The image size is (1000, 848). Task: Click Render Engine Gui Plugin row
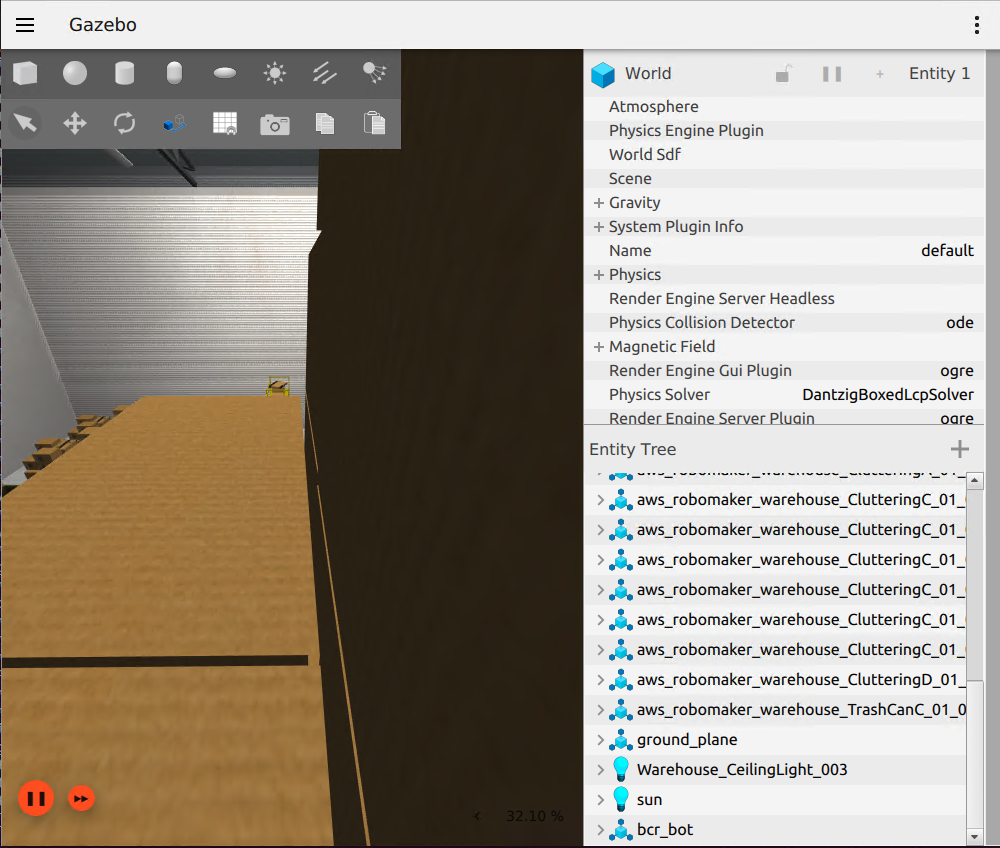point(784,371)
